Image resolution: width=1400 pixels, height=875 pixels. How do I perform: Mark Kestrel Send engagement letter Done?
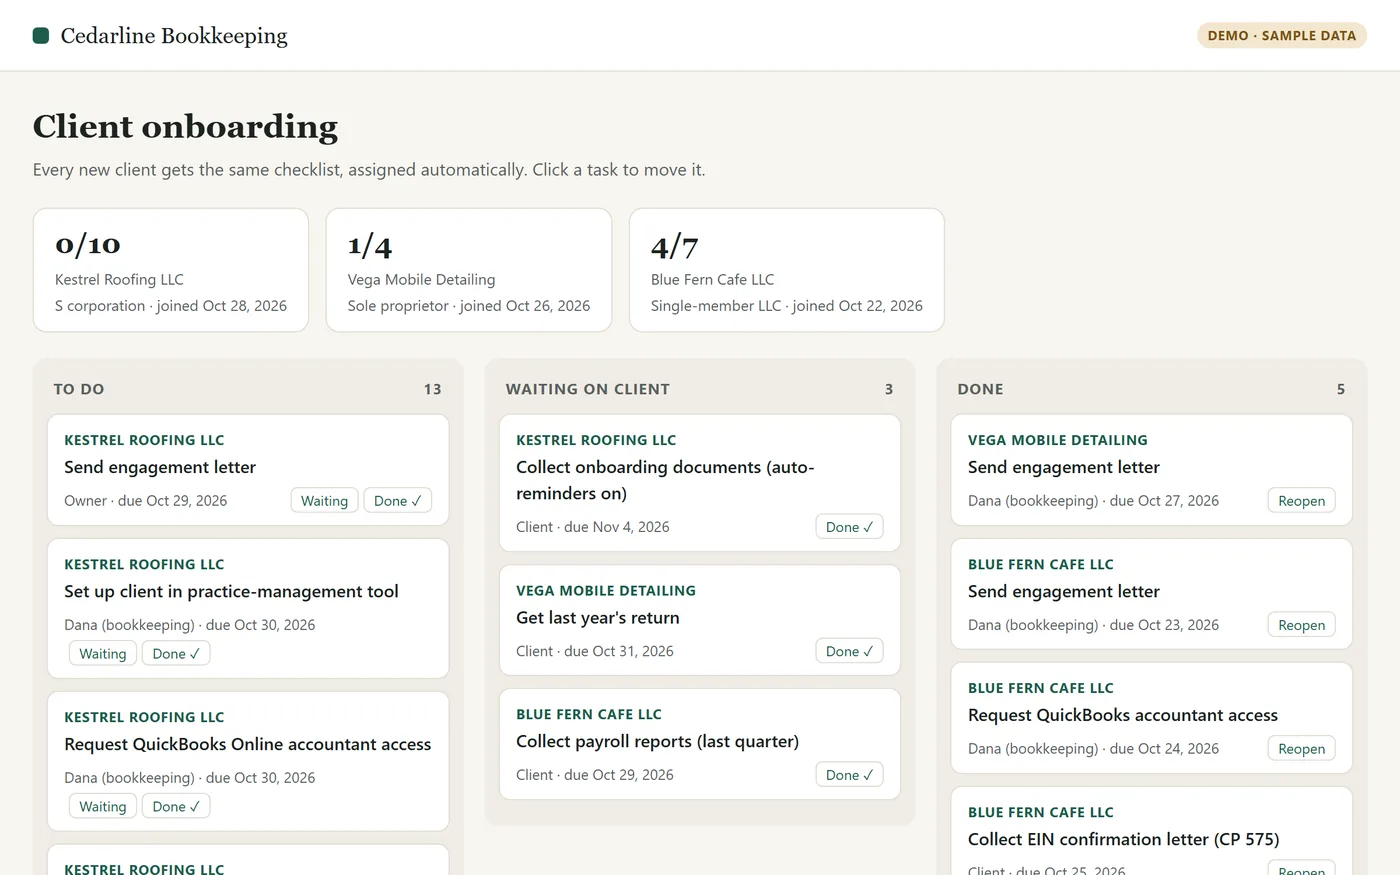pos(397,501)
